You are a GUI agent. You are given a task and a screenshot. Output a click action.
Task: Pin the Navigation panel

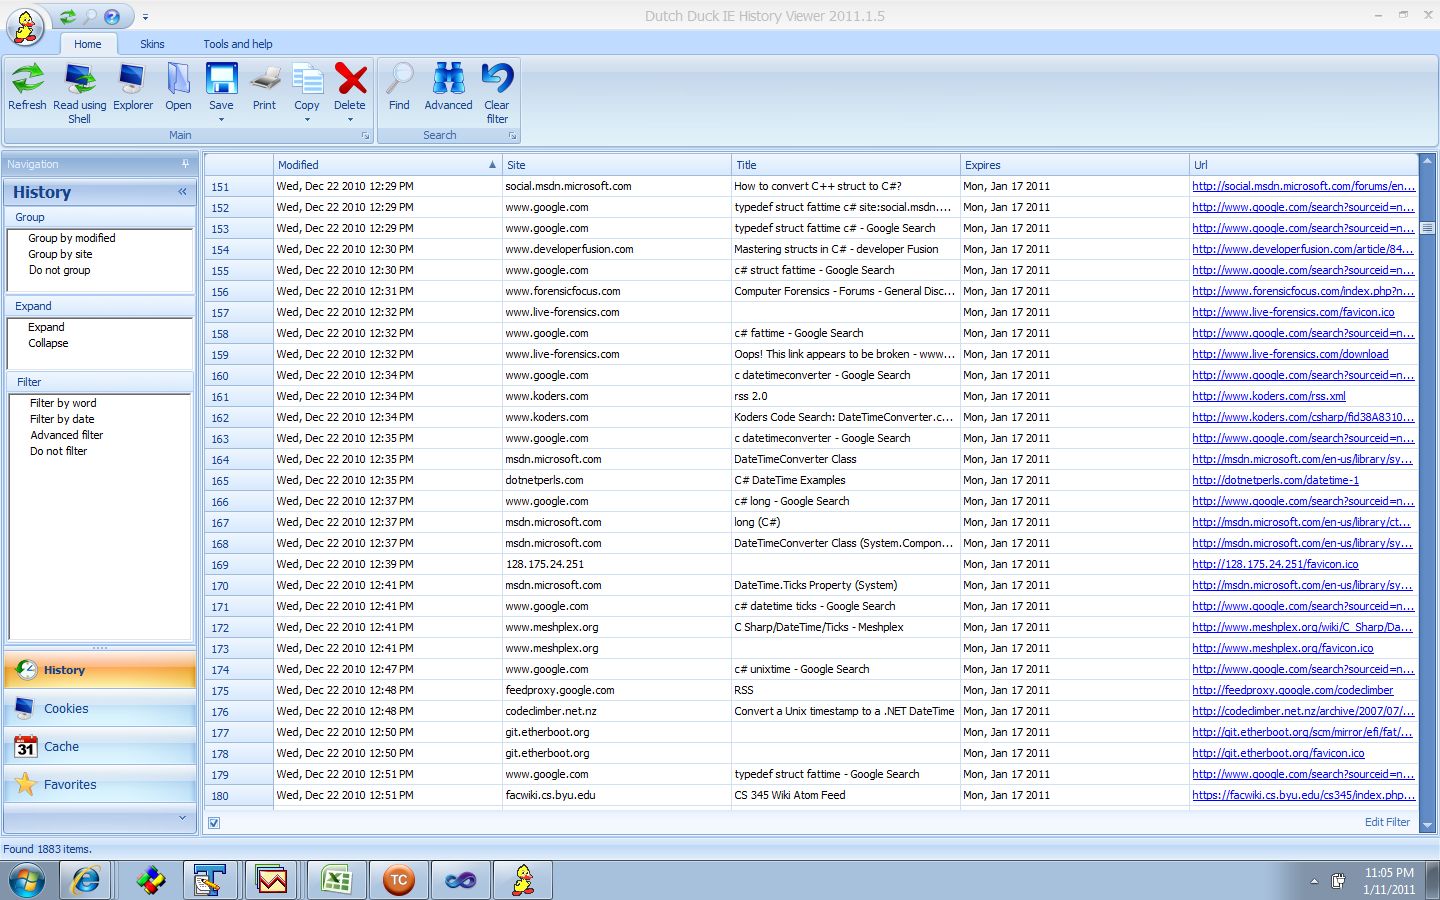185,164
